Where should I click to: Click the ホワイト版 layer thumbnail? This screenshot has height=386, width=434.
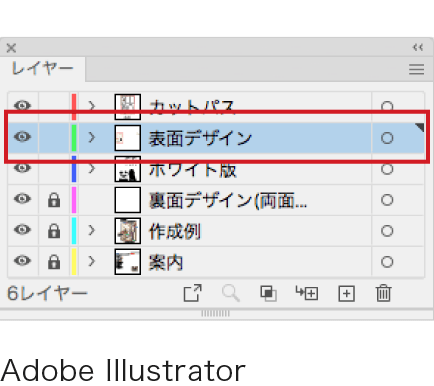[x=128, y=169]
